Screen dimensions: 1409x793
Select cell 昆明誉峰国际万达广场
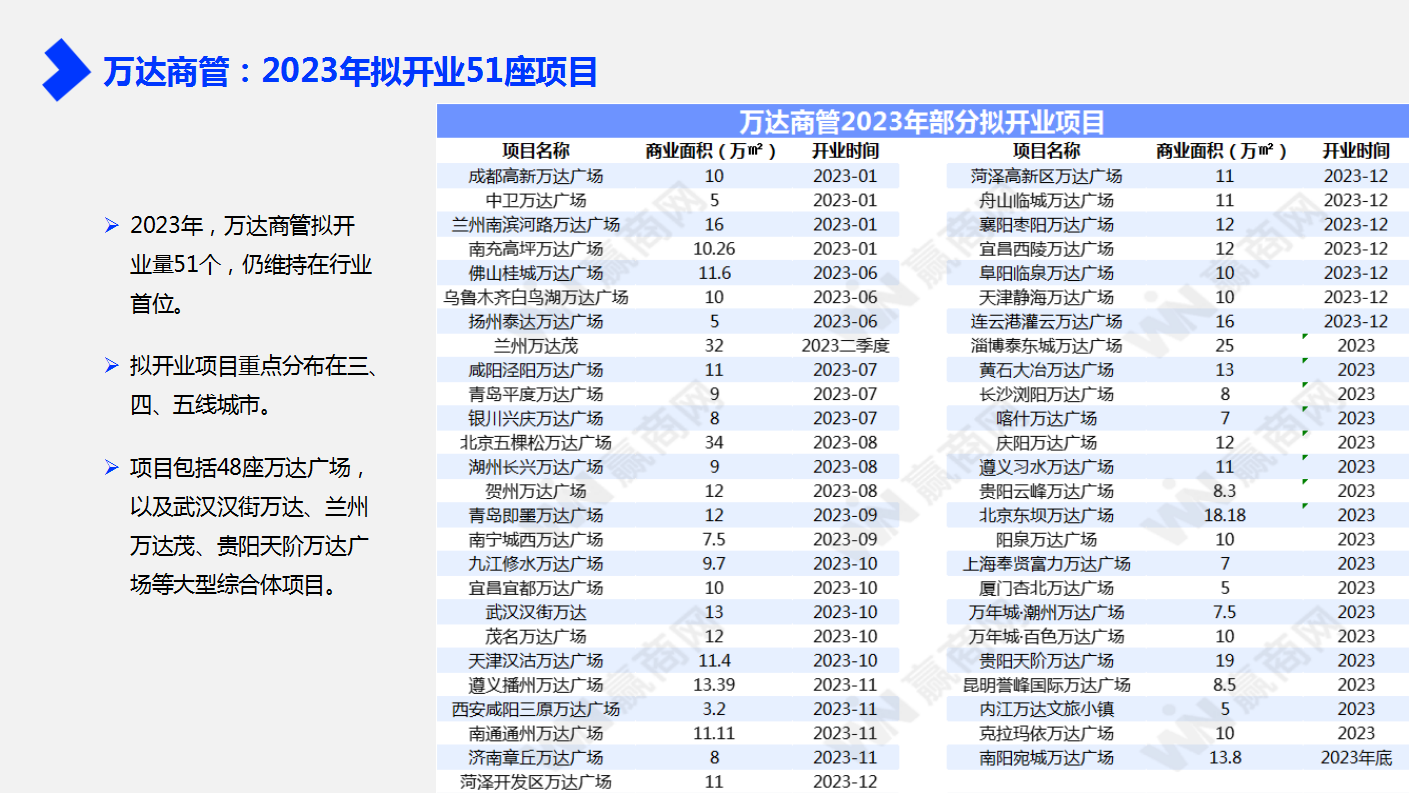(x=1046, y=685)
